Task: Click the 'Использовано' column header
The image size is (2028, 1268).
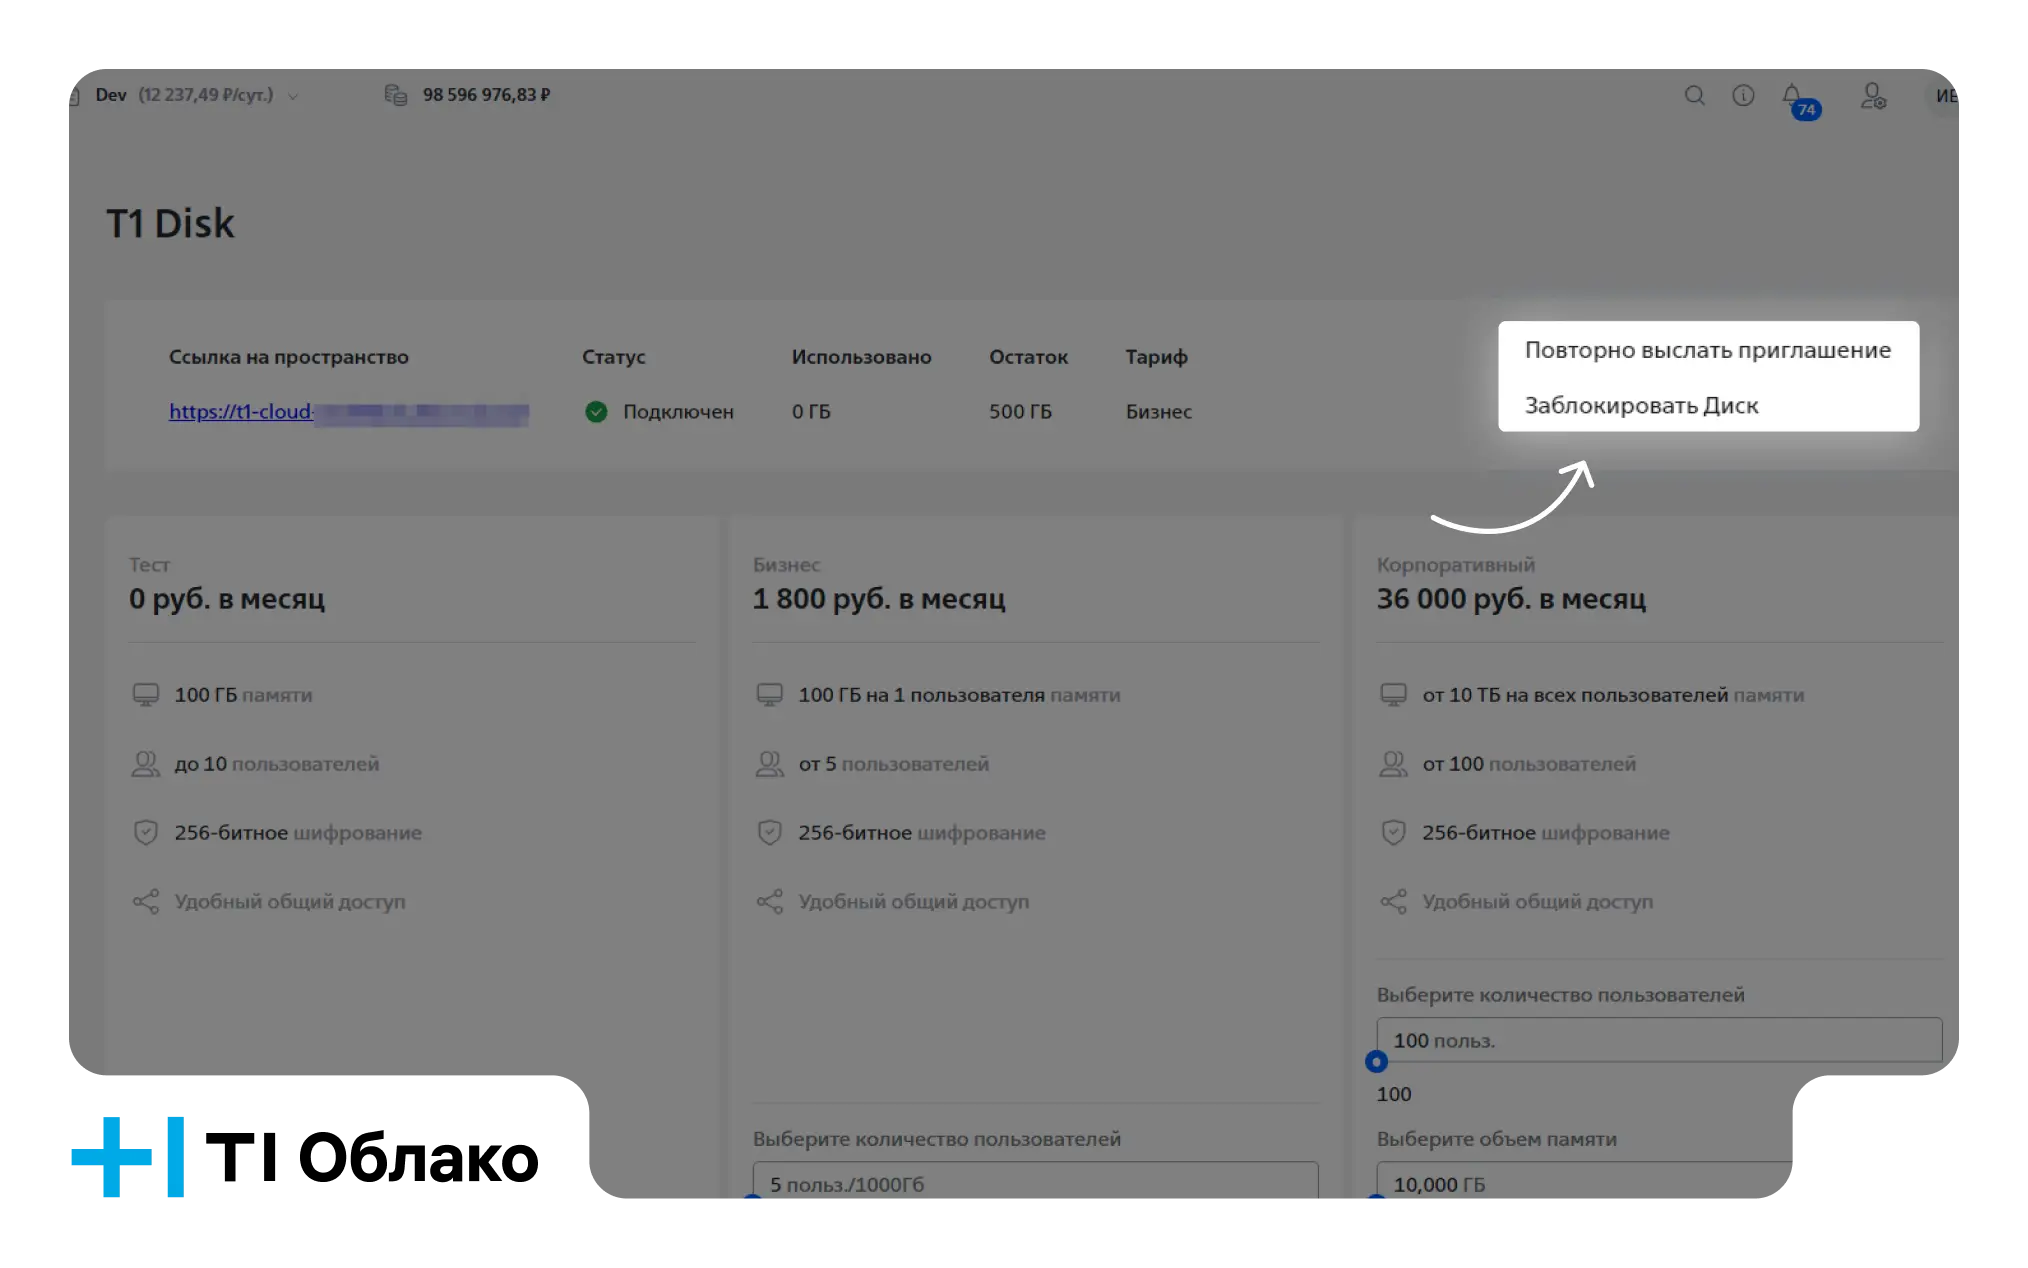Action: point(861,357)
